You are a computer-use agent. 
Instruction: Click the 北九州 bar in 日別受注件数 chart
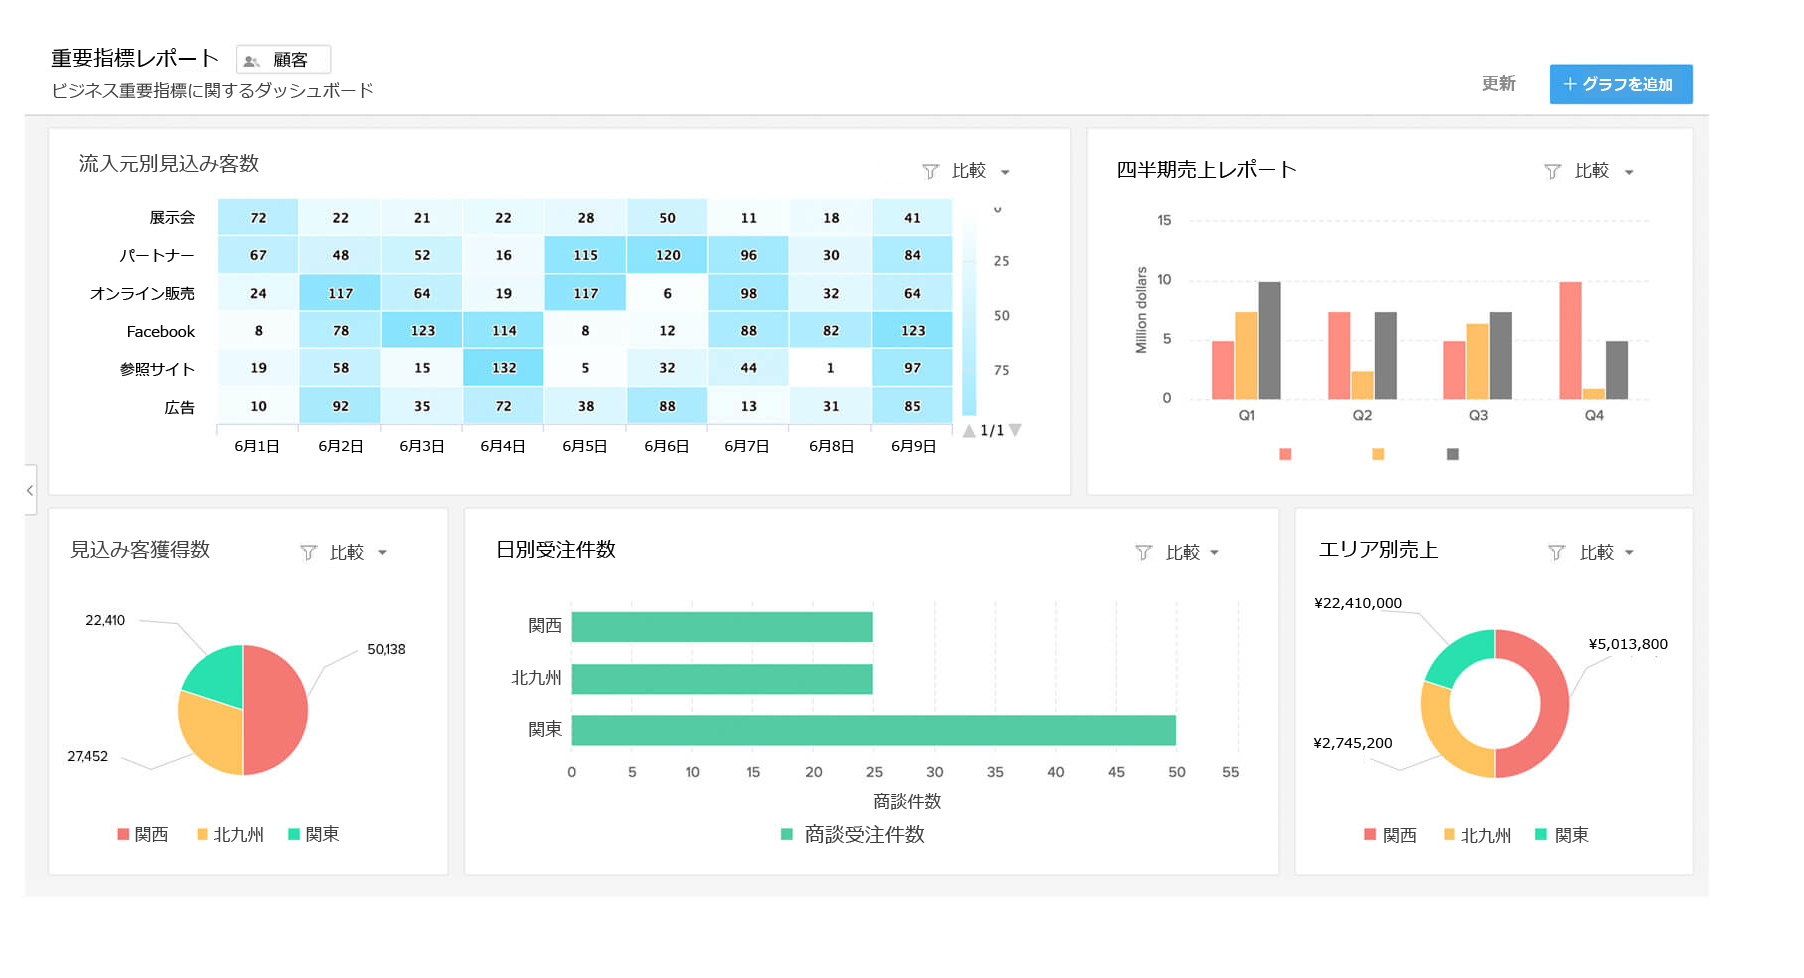(722, 679)
